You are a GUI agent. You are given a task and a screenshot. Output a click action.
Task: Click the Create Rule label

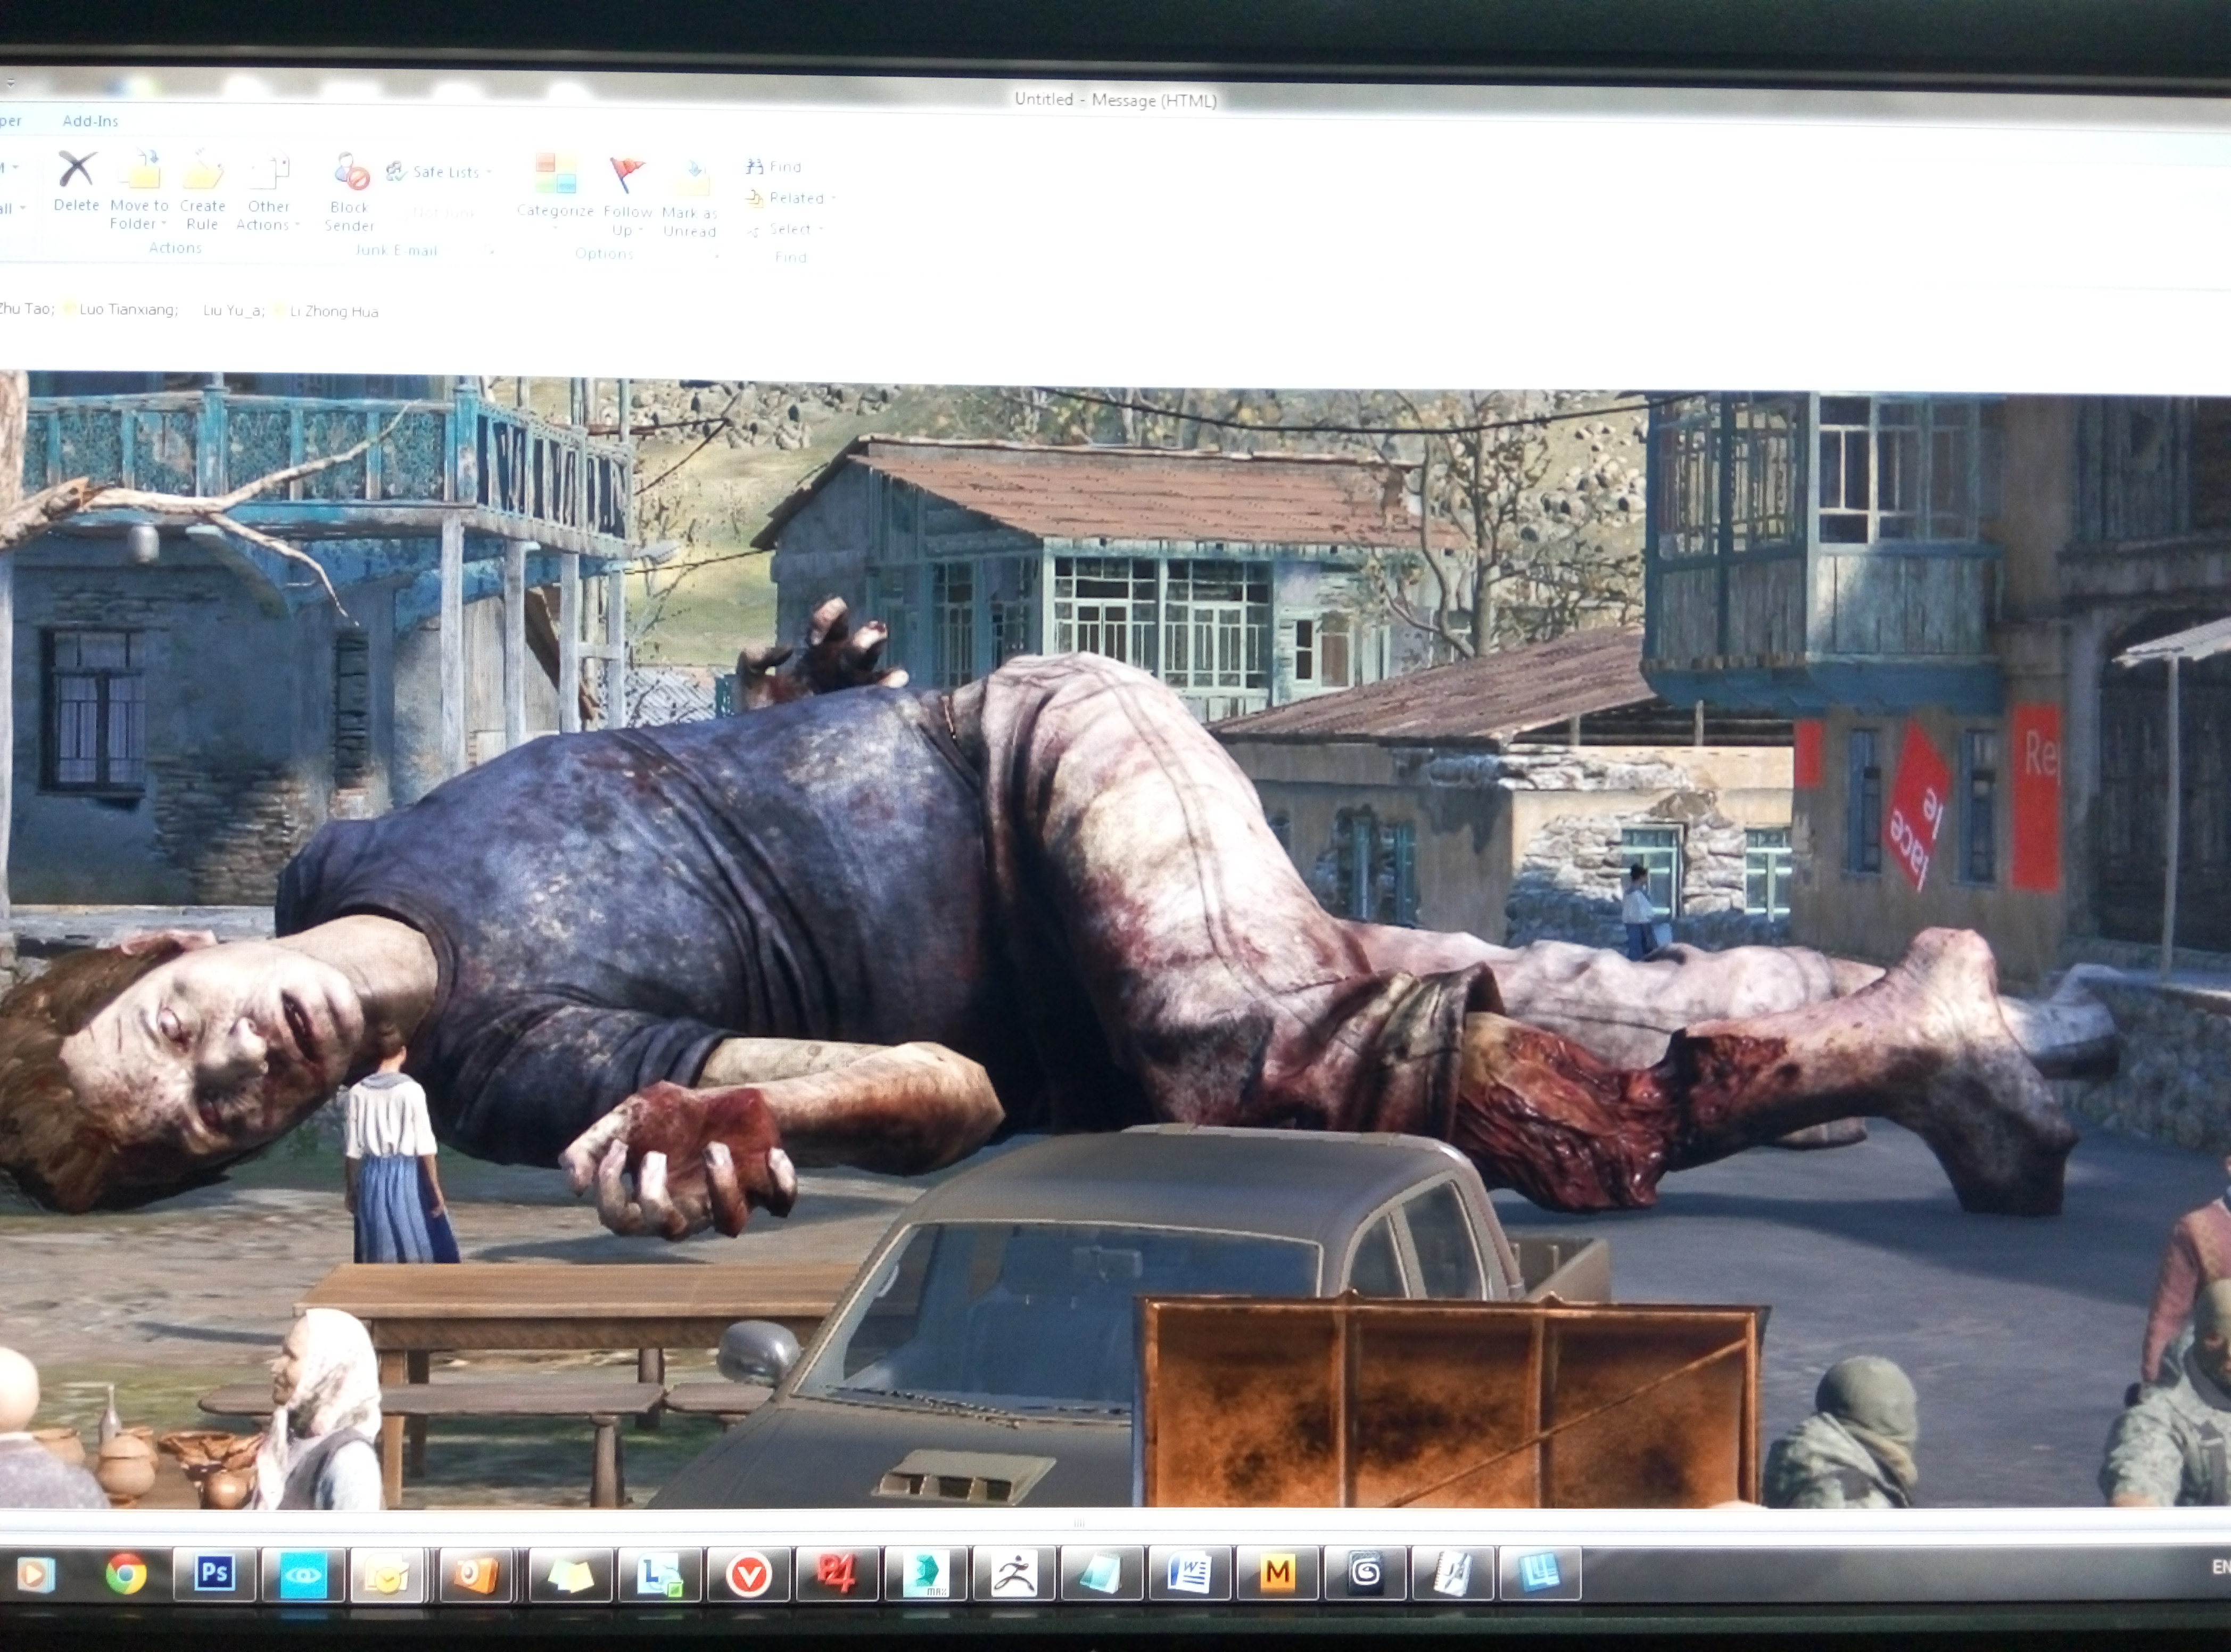[x=202, y=215]
